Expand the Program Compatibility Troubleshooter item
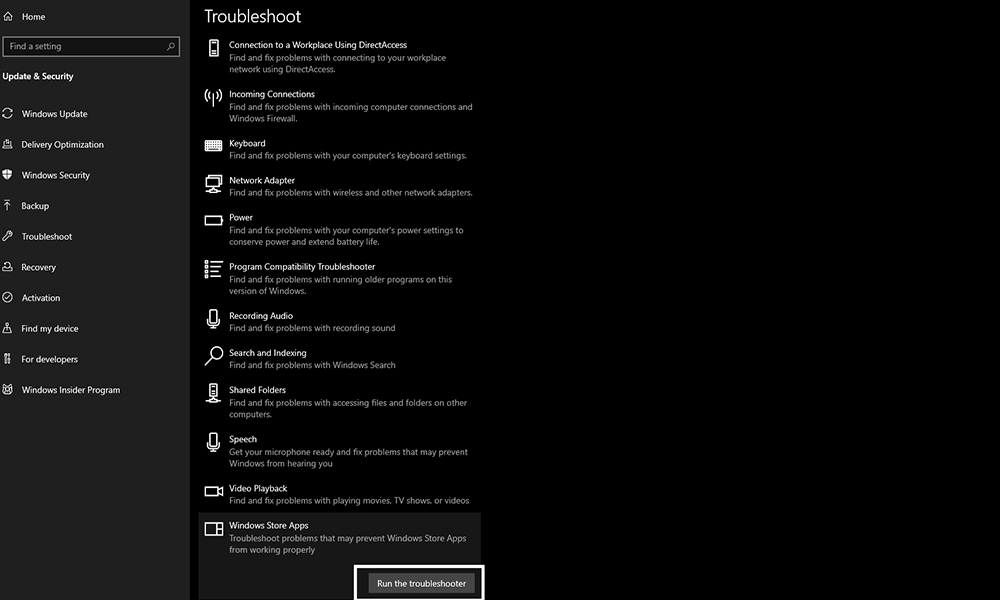The image size is (1000, 600). click(x=339, y=279)
